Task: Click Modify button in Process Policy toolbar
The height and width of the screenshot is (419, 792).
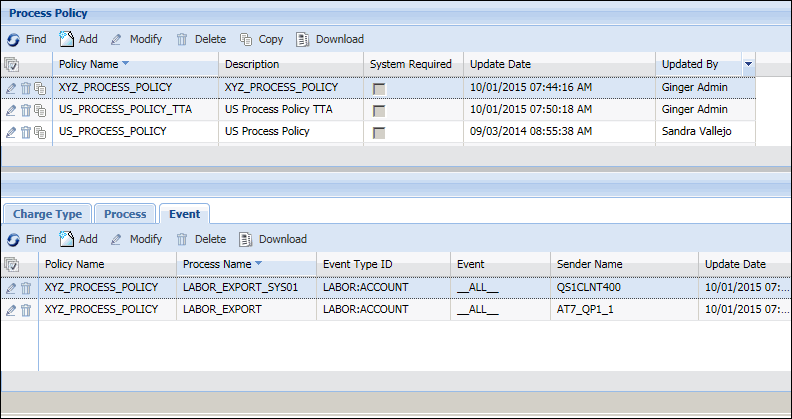Action: point(136,40)
